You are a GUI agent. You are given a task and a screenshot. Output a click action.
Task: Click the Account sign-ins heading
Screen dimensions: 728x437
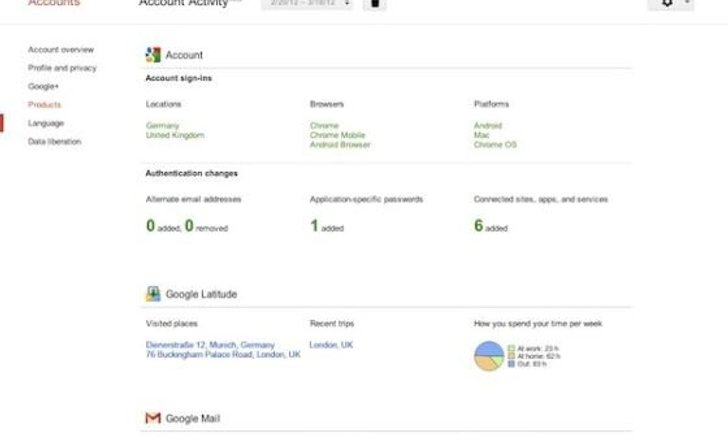[x=179, y=78]
